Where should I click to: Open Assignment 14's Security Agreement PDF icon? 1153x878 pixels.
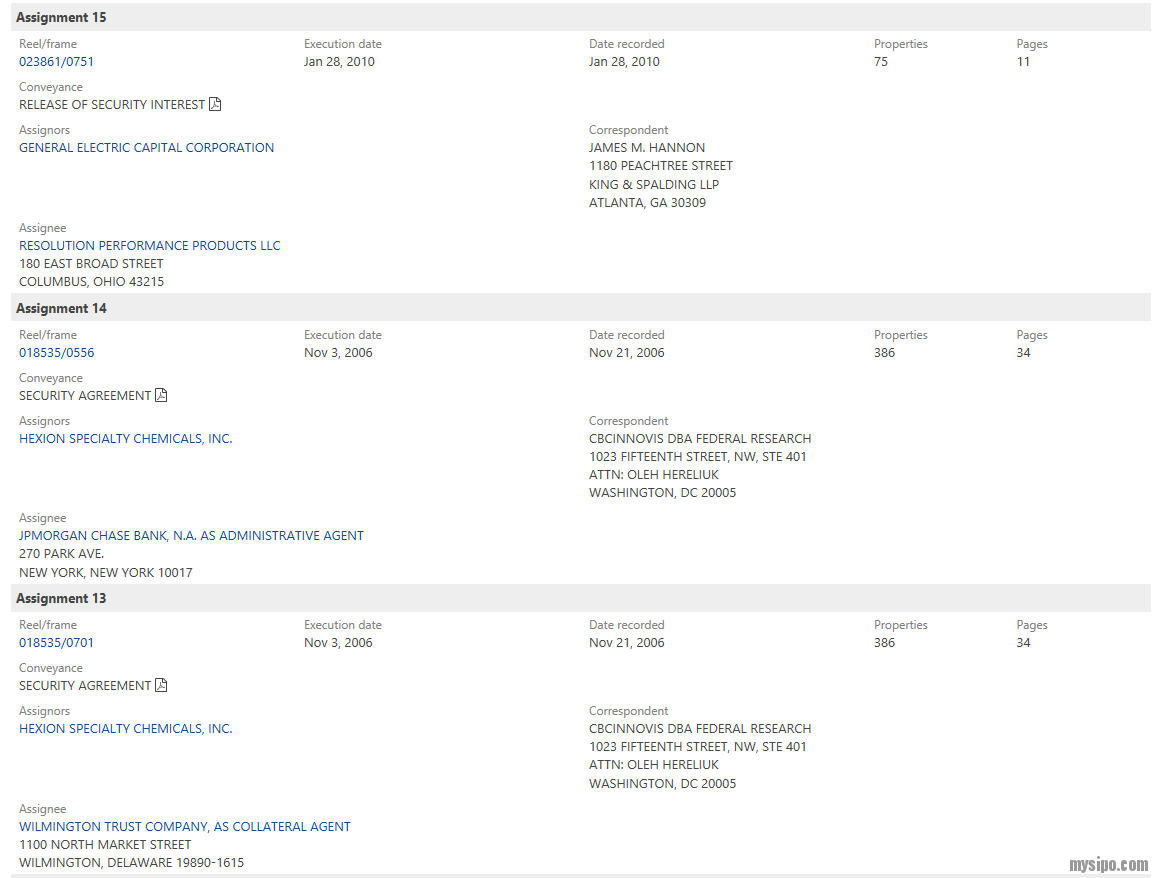point(161,395)
